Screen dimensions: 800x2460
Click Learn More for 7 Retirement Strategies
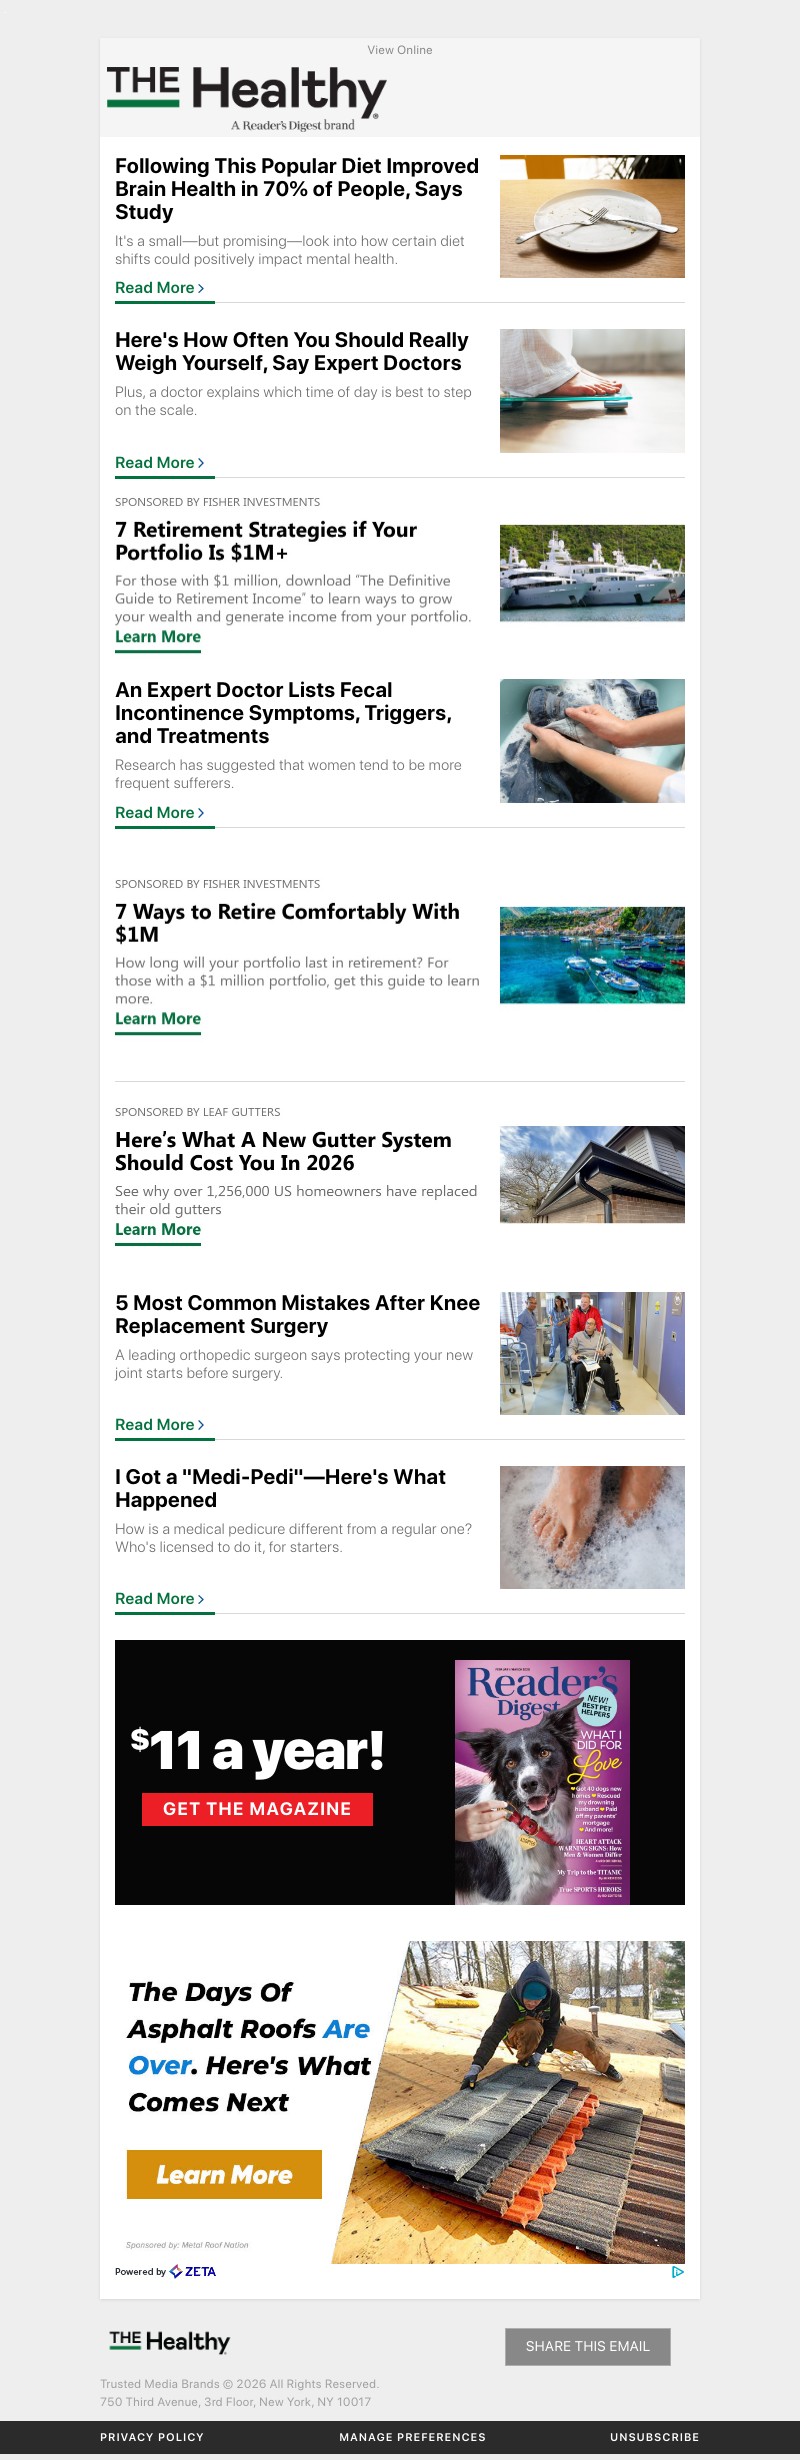158,637
